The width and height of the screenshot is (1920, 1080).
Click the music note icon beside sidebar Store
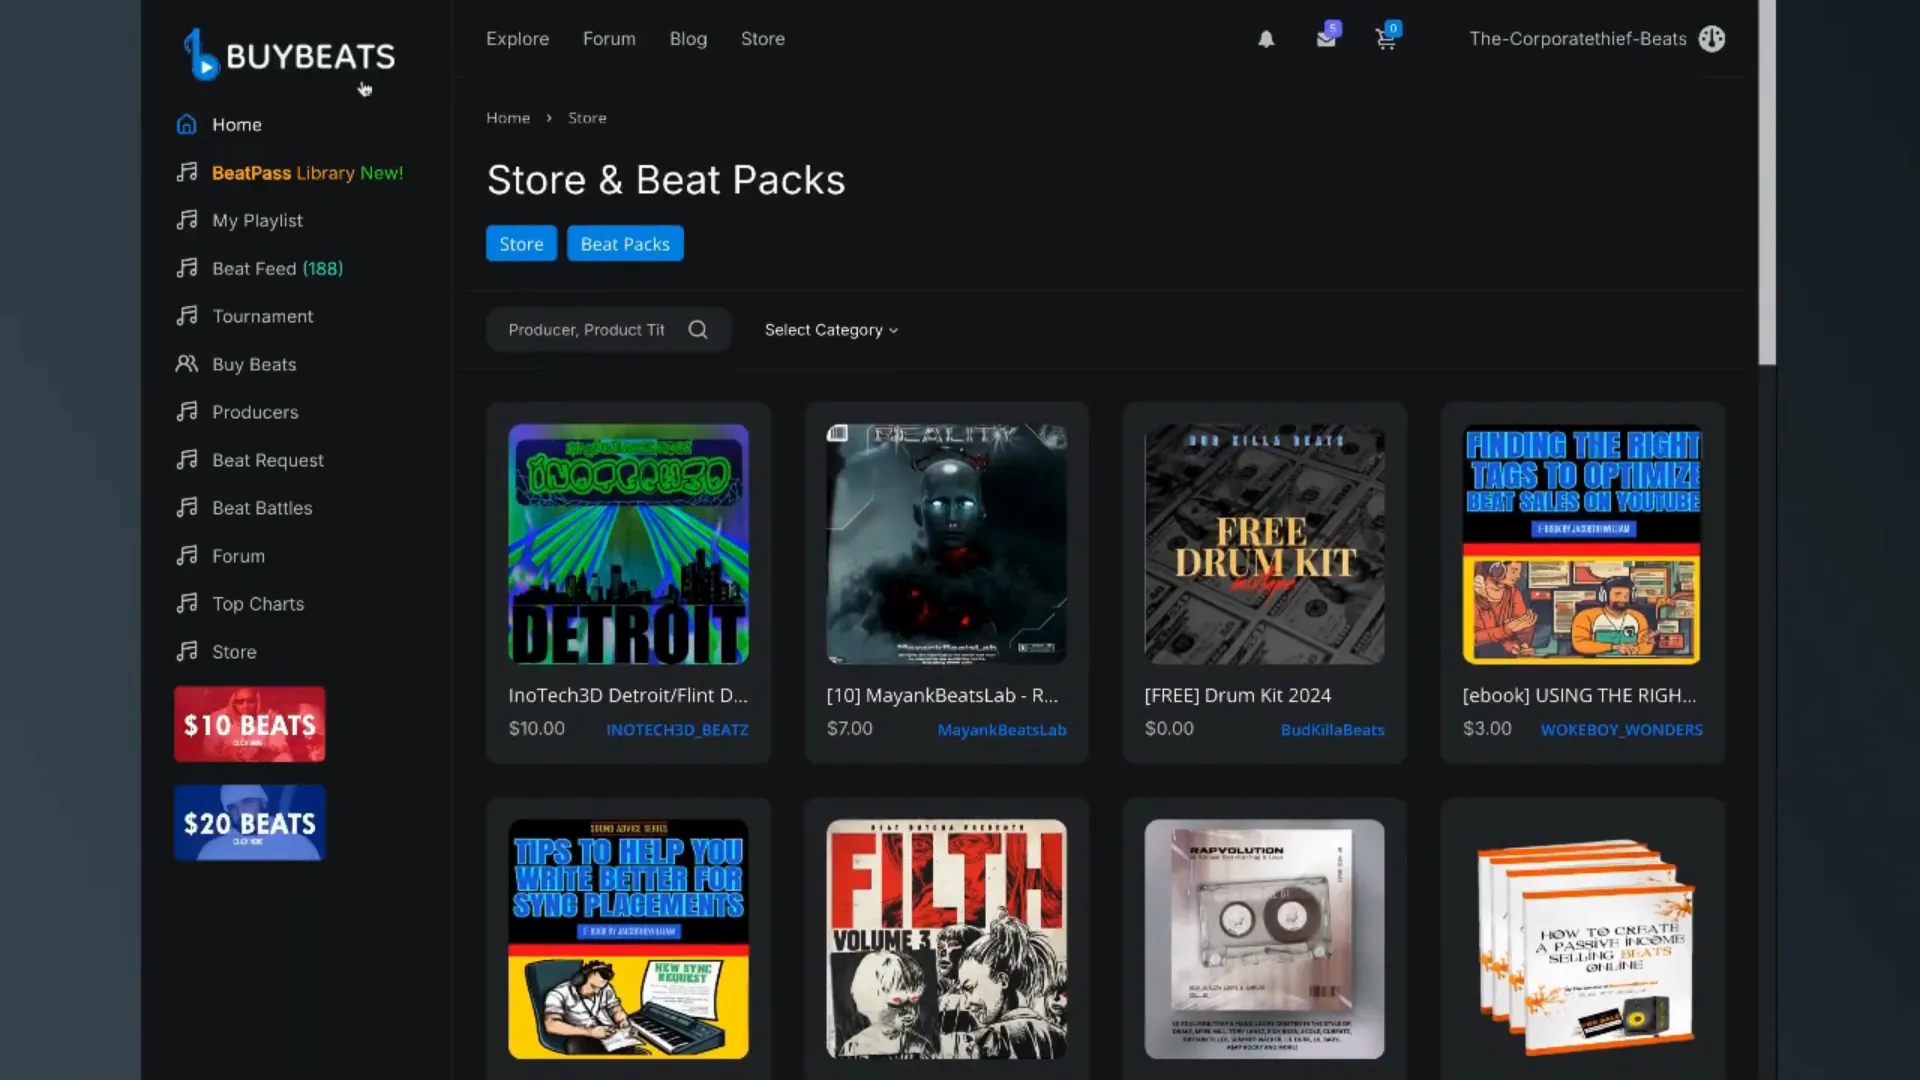coord(187,652)
